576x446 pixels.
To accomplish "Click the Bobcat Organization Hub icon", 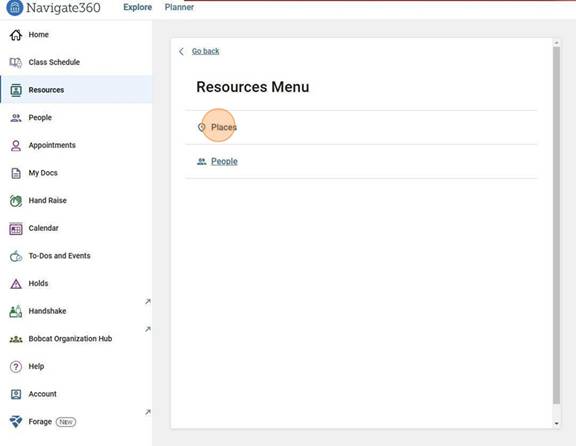I will 16,339.
